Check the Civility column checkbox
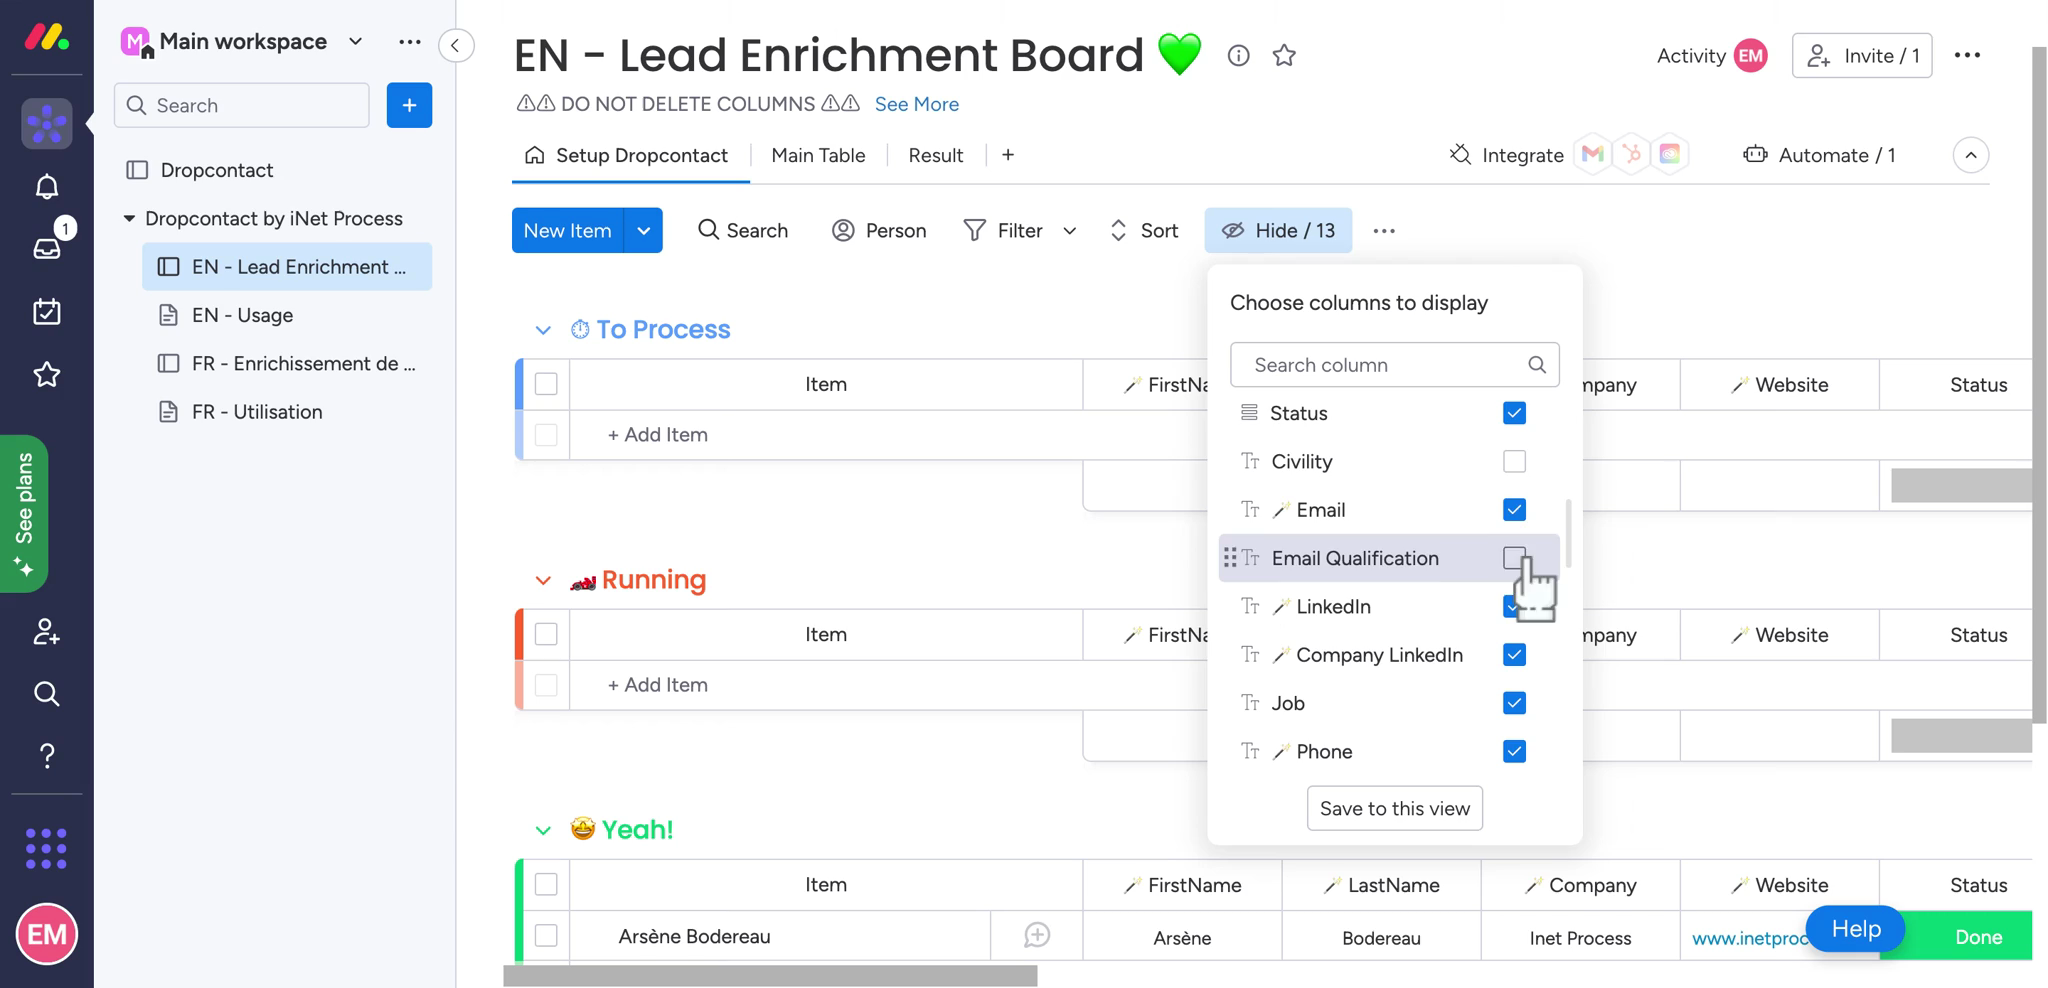Image resolution: width=2048 pixels, height=988 pixels. 1514,461
